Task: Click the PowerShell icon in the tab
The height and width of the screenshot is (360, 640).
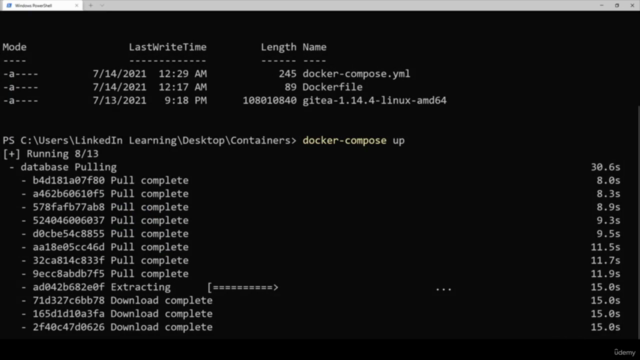Action: click(x=9, y=5)
